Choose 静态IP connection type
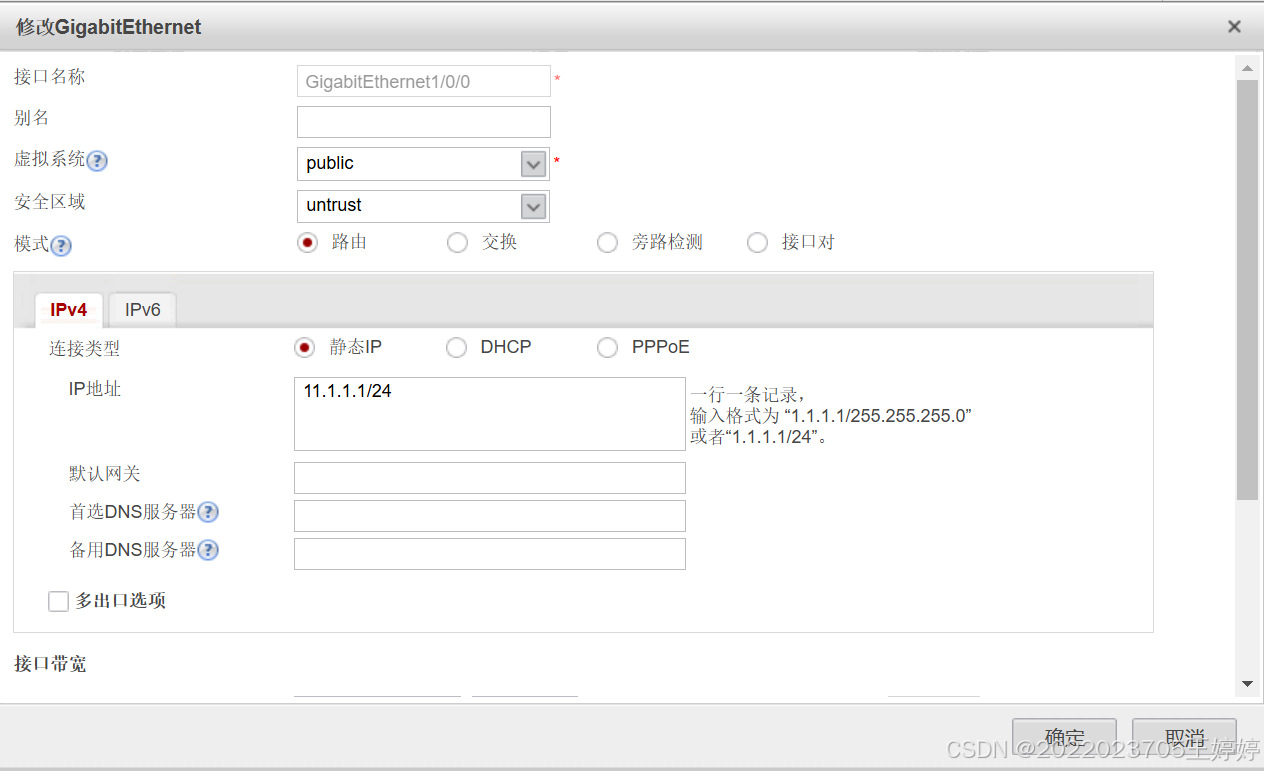The image size is (1264, 771). coord(305,347)
